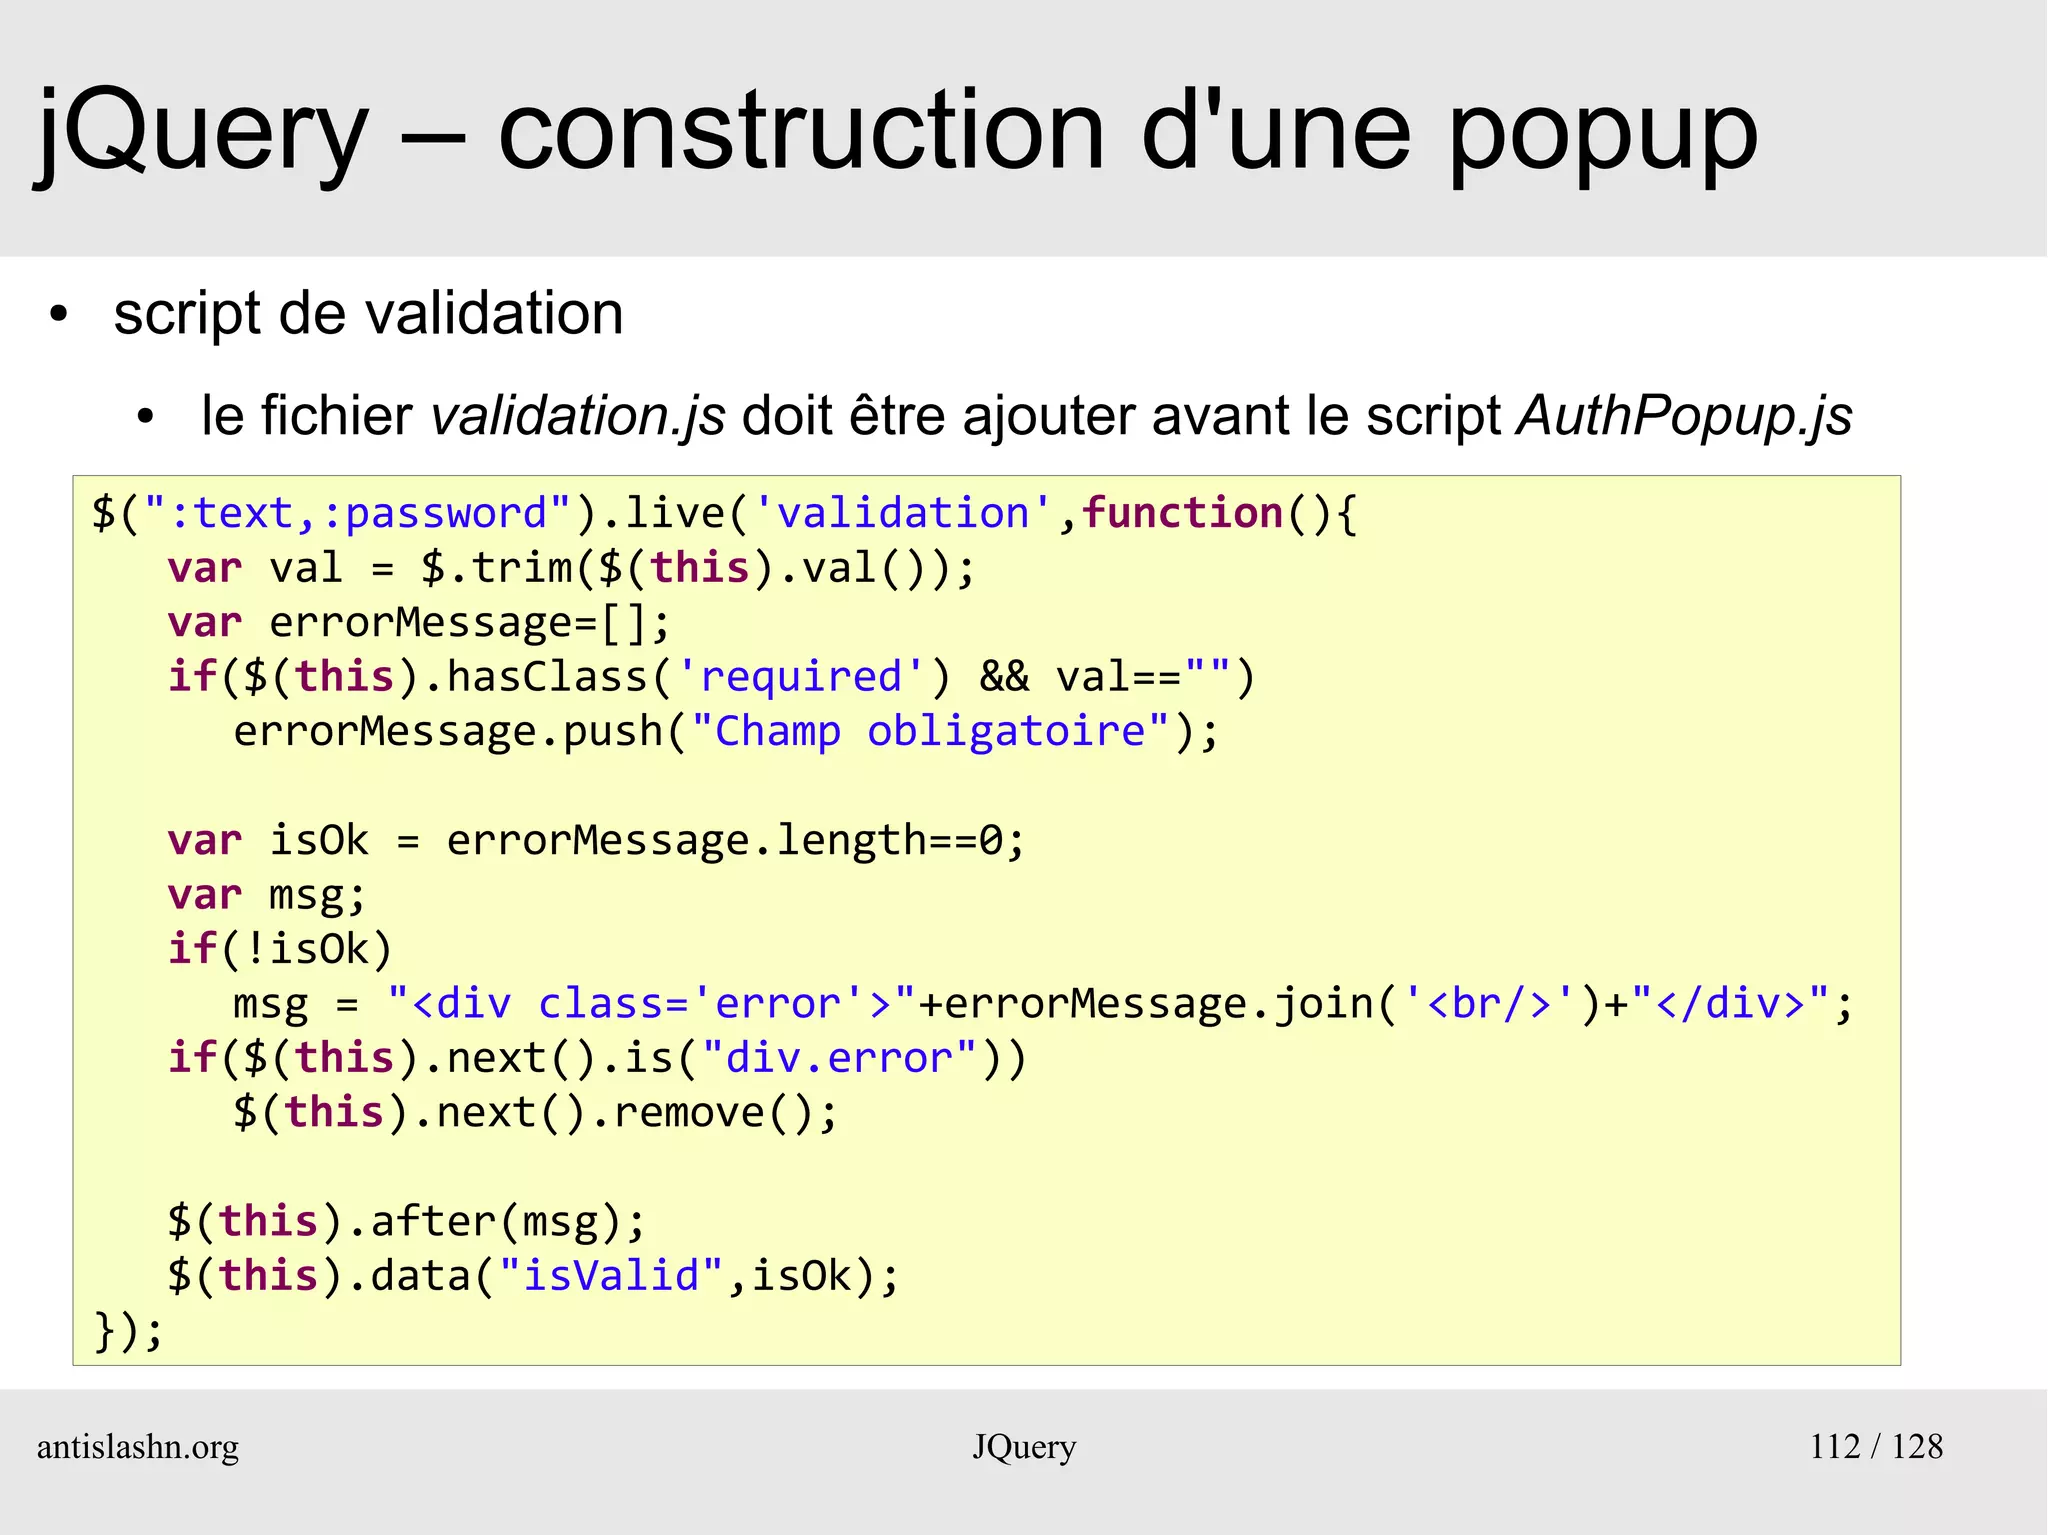Click the line with hasClass('required')
The height and width of the screenshot is (1535, 2048).
coord(711,677)
